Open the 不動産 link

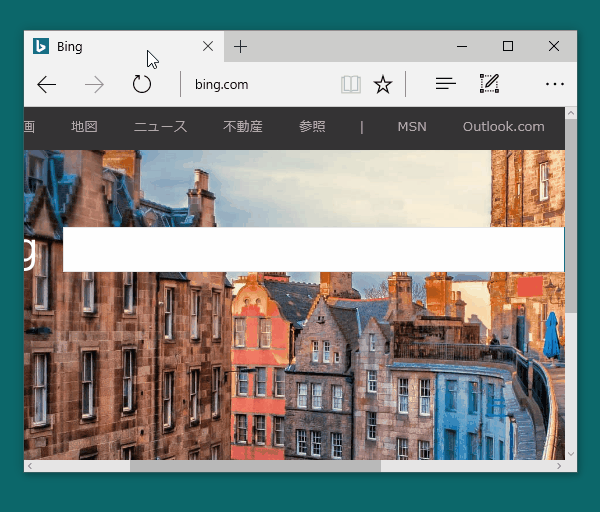pyautogui.click(x=243, y=126)
